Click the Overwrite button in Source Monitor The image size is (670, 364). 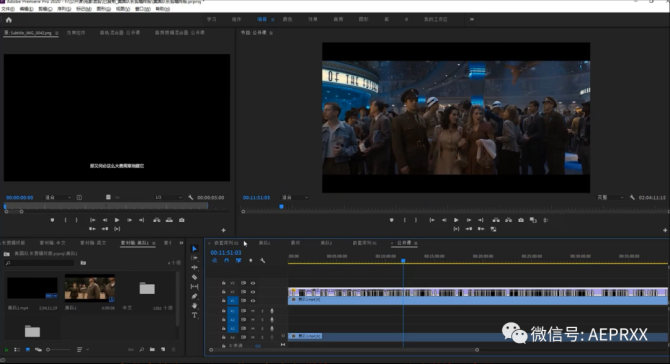[x=169, y=220]
